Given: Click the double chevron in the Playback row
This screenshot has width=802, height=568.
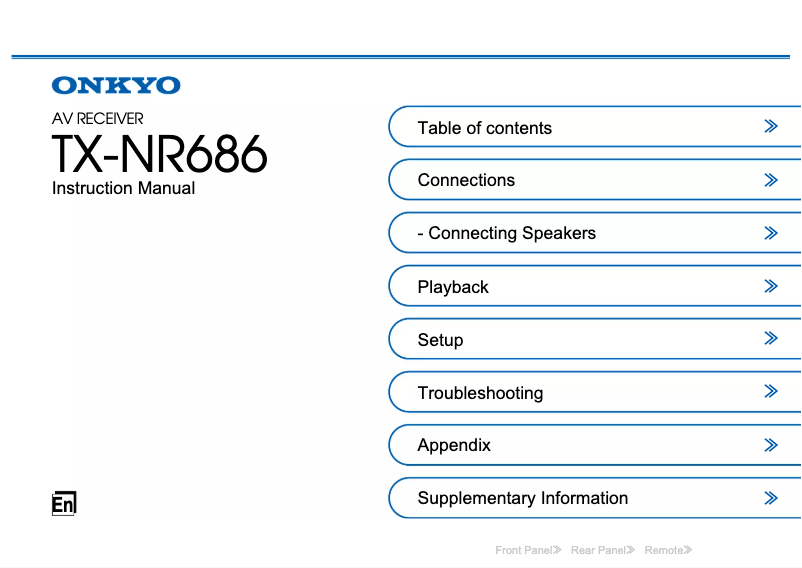Looking at the screenshot, I should pos(770,286).
